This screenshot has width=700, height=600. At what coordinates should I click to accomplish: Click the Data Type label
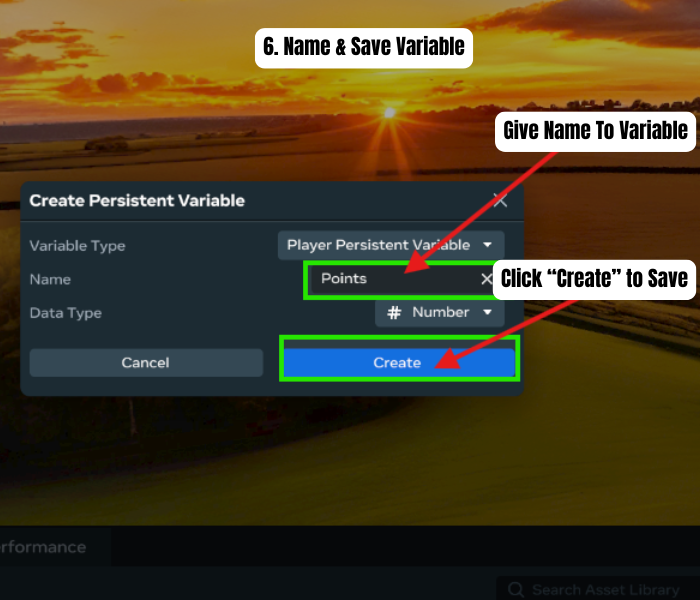click(66, 313)
